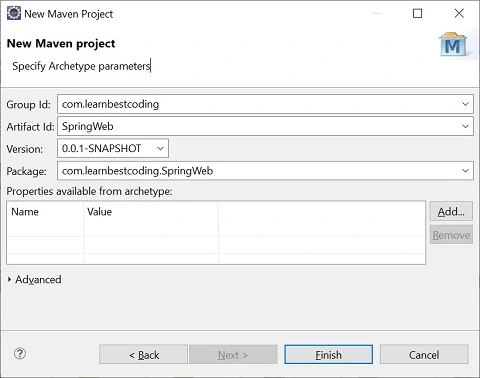The height and width of the screenshot is (378, 480).
Task: Click the Name column header
Action: pyautogui.click(x=45, y=212)
